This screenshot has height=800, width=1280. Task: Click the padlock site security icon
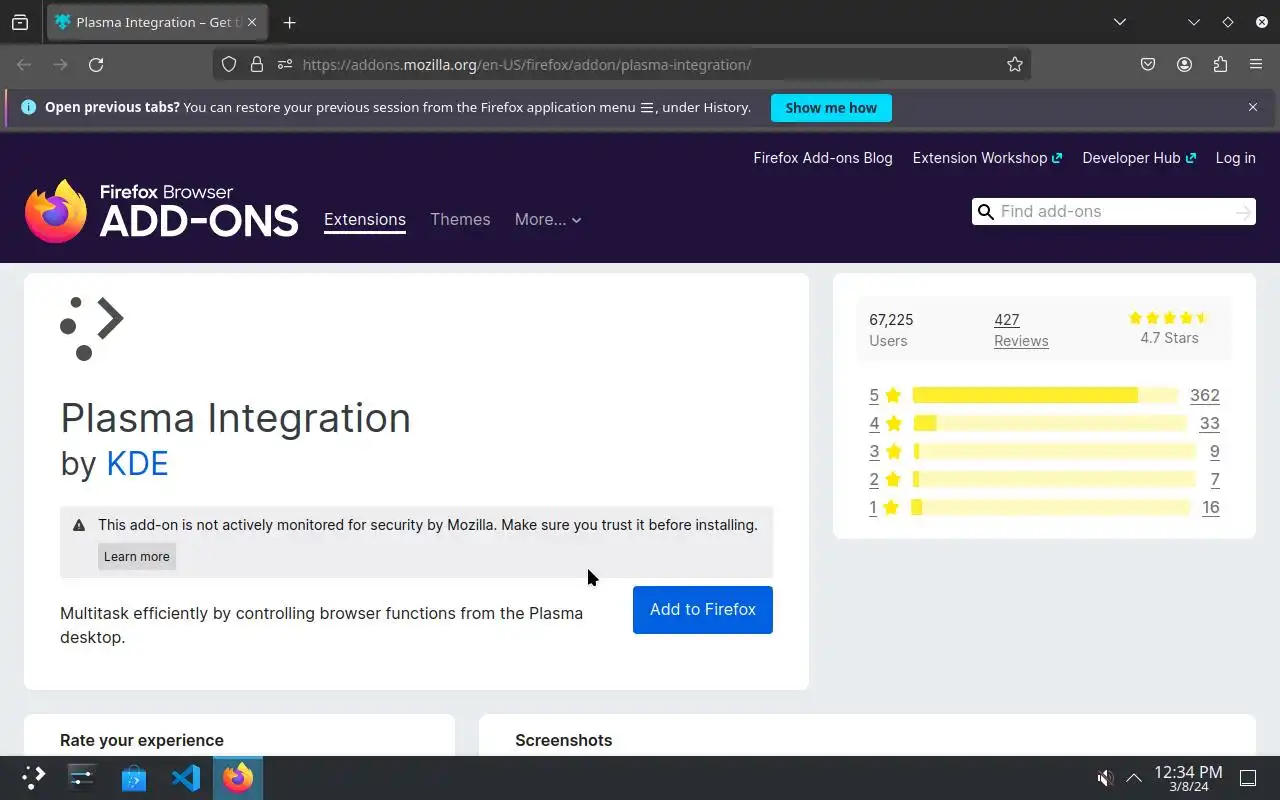point(257,64)
